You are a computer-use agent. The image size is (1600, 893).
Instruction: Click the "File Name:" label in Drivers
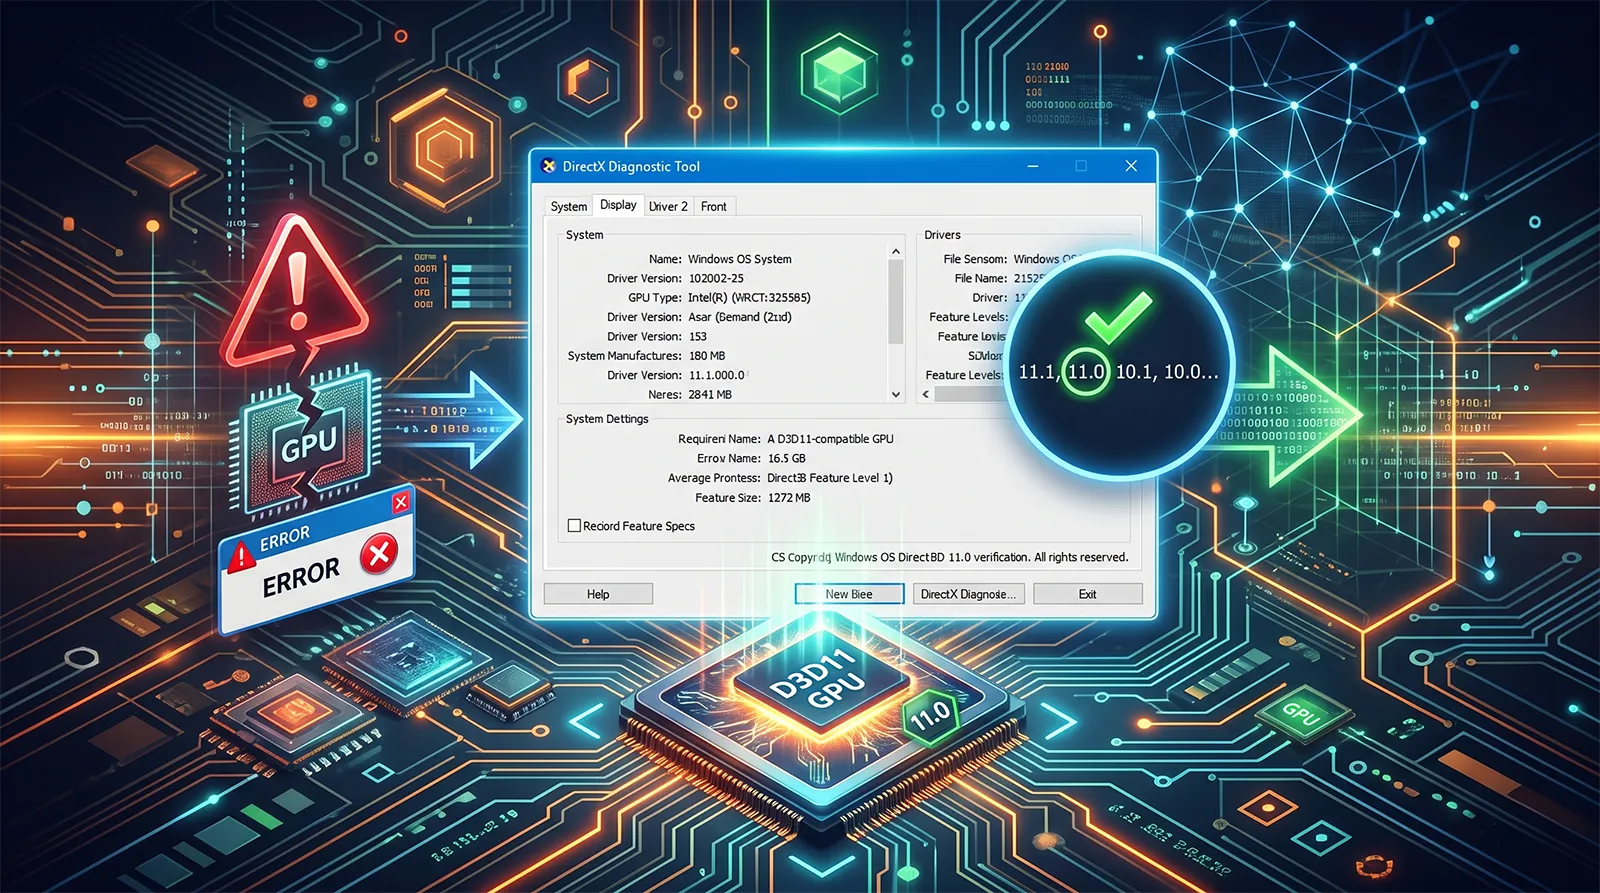pos(981,278)
